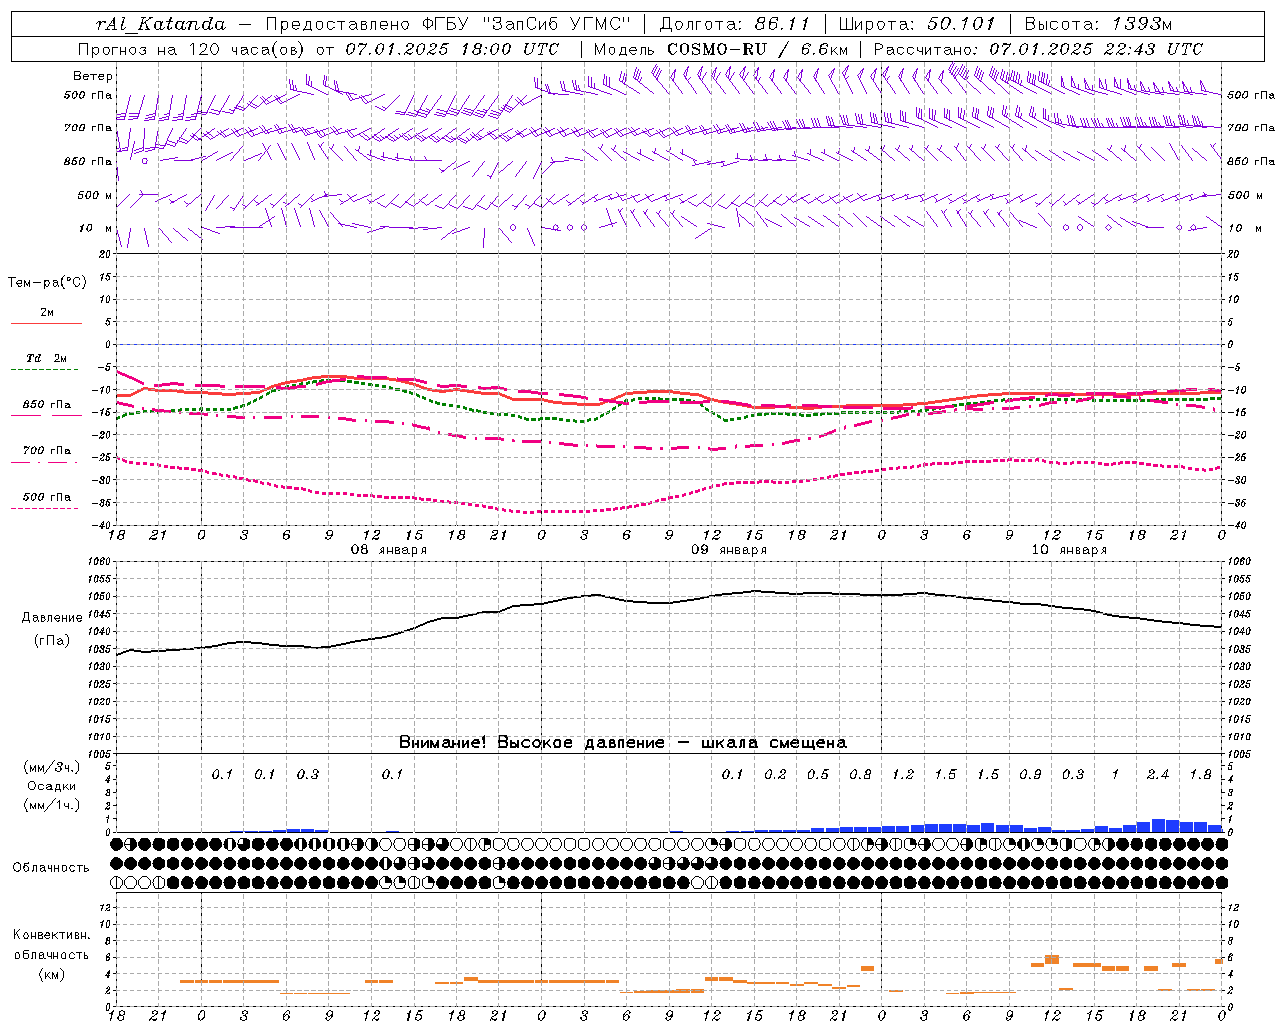Click the 0.8 precipitation value
The image size is (1280, 1024).
(x=860, y=774)
